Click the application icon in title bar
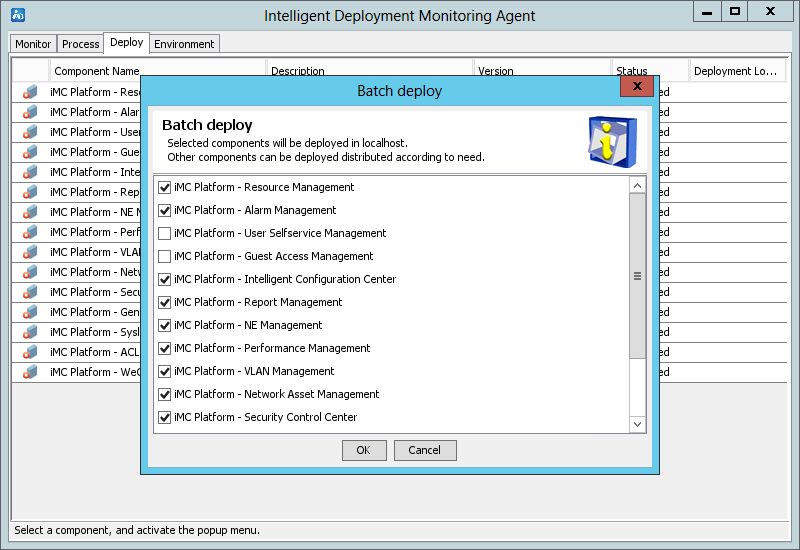Viewport: 800px width, 550px height. tap(18, 15)
